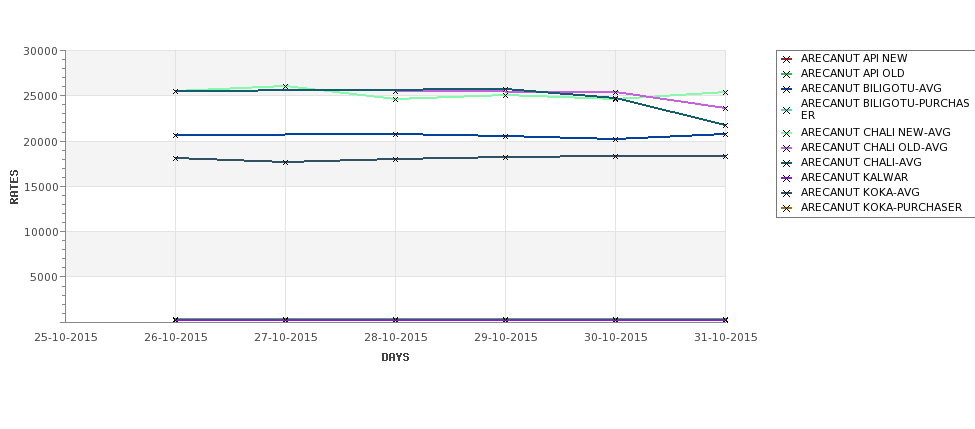Click the ARECANUT CHALI NEW-AVG legend marker

787,133
